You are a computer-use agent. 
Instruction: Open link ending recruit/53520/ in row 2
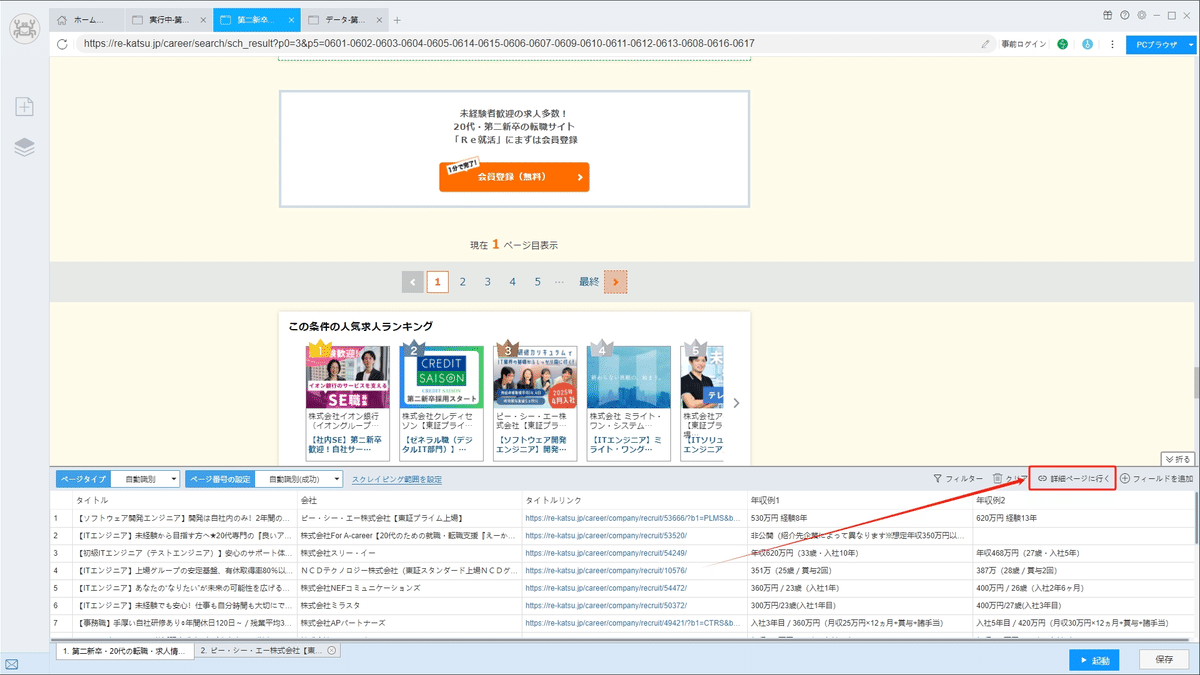[606, 536]
